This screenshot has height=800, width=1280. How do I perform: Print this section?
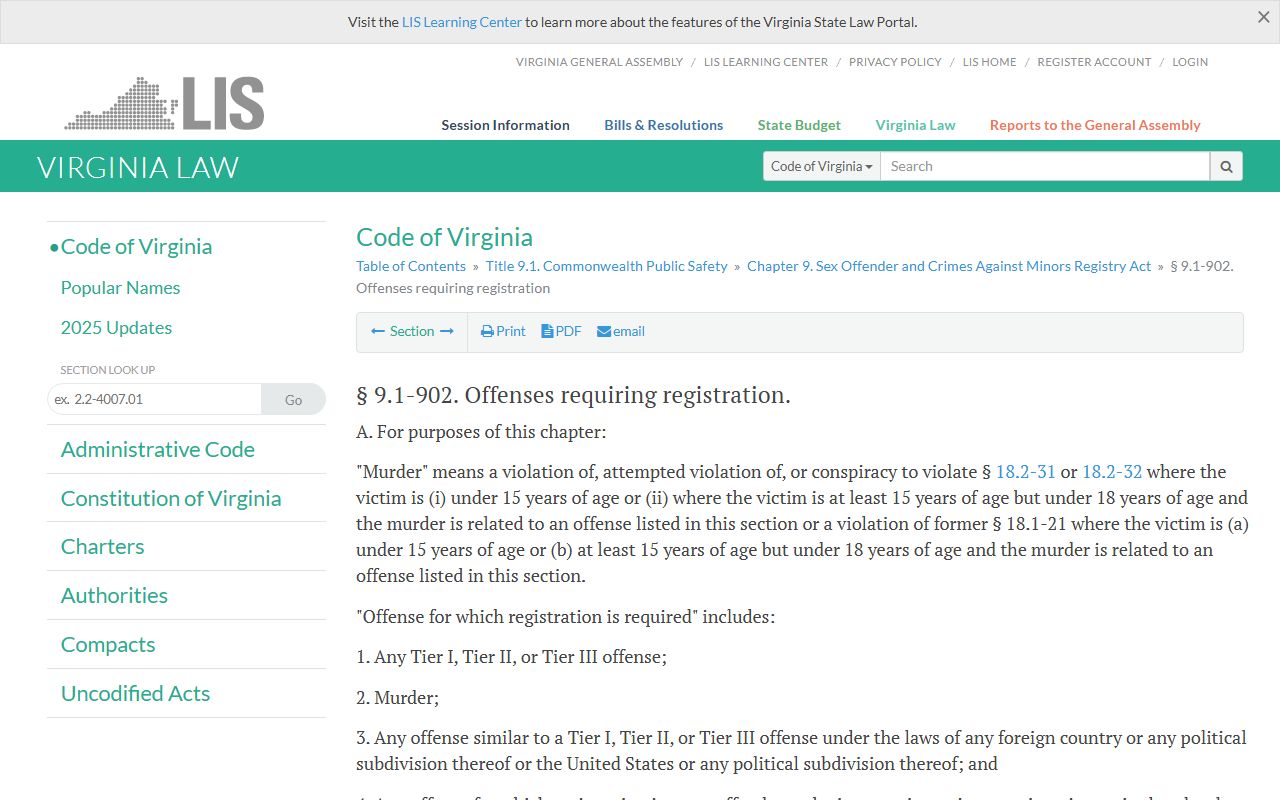pyautogui.click(x=503, y=331)
